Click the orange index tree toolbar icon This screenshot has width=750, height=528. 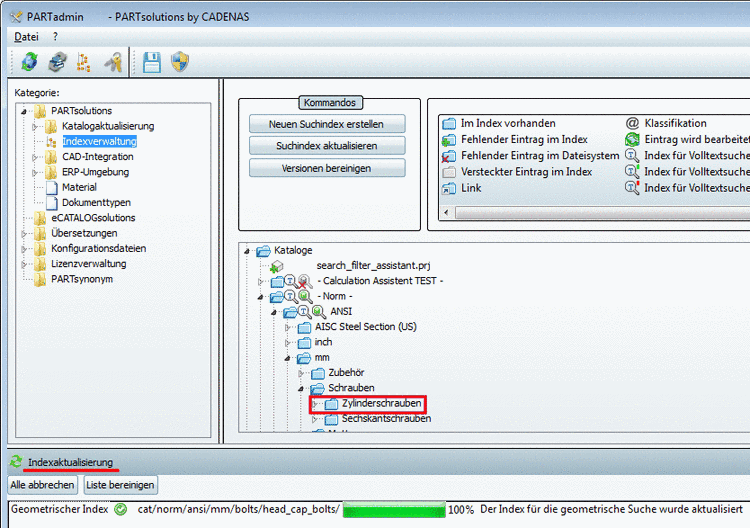click(x=84, y=63)
